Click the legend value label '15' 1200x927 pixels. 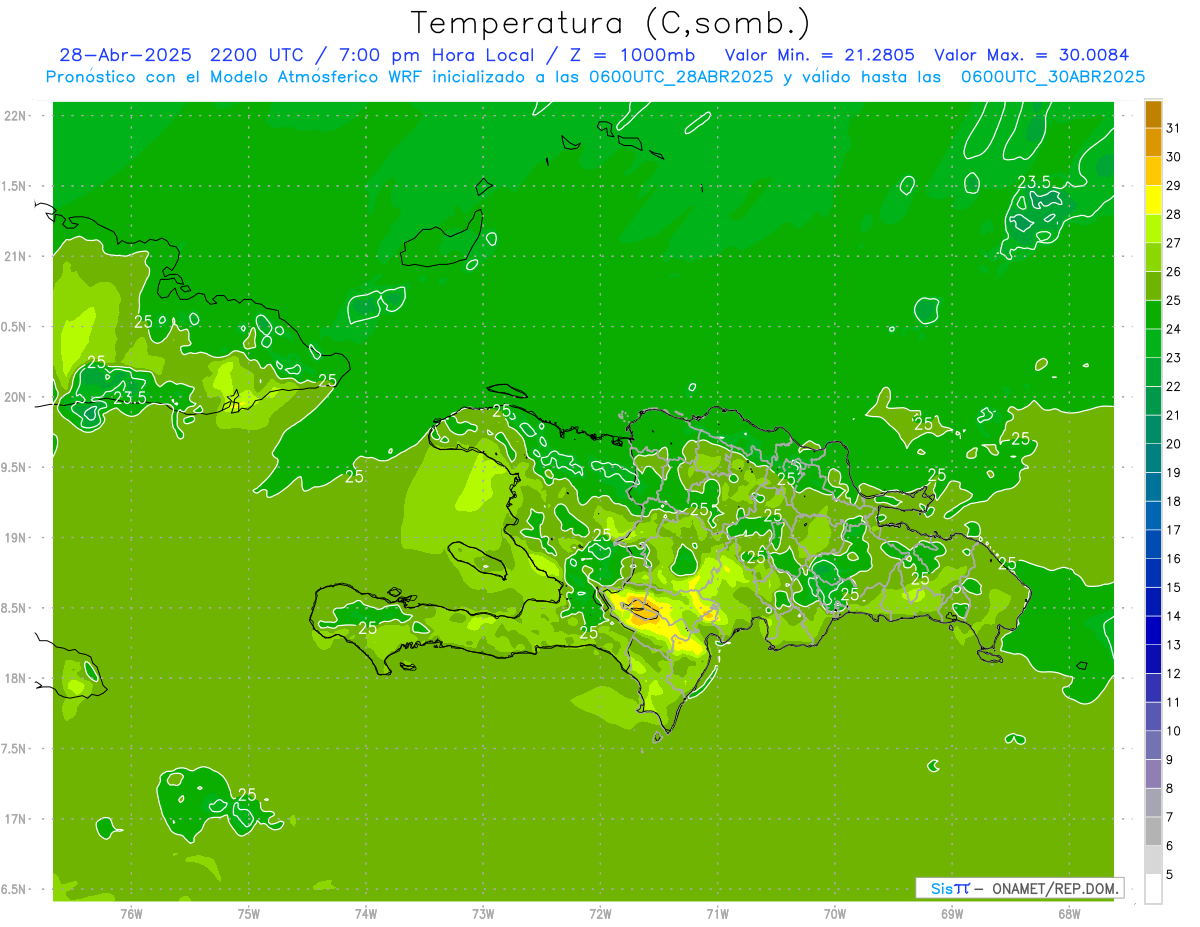[x=1174, y=587]
